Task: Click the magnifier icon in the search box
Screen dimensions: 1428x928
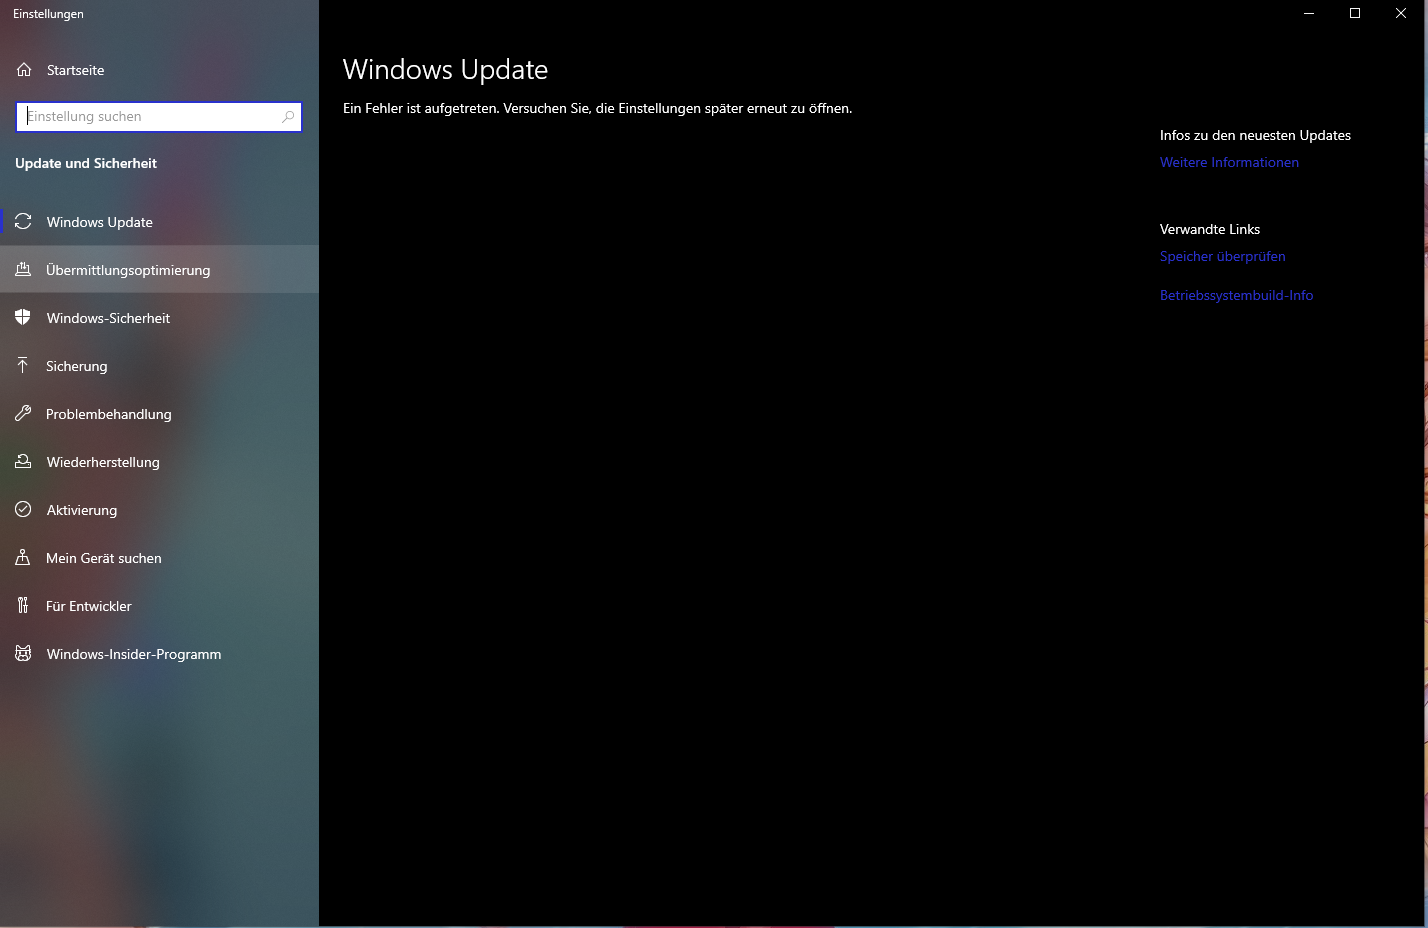Action: 288,117
